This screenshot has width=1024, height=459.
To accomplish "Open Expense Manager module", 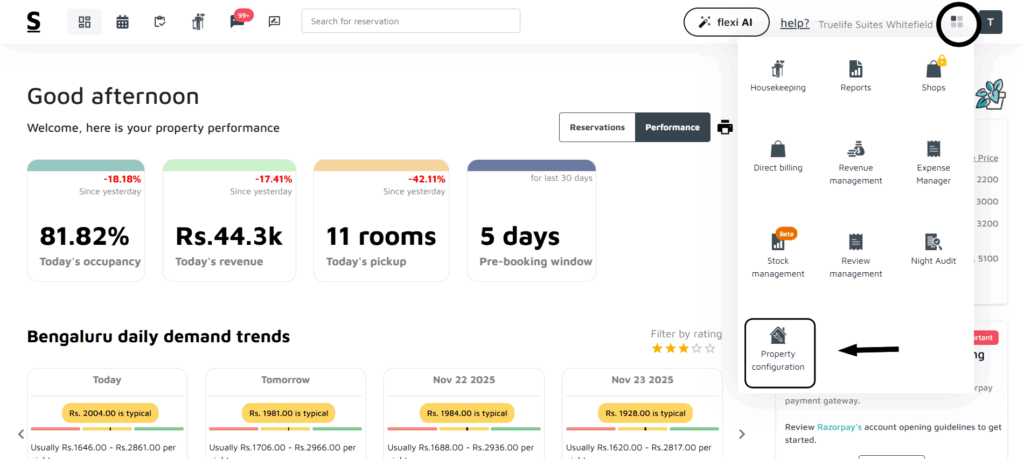I will point(934,161).
